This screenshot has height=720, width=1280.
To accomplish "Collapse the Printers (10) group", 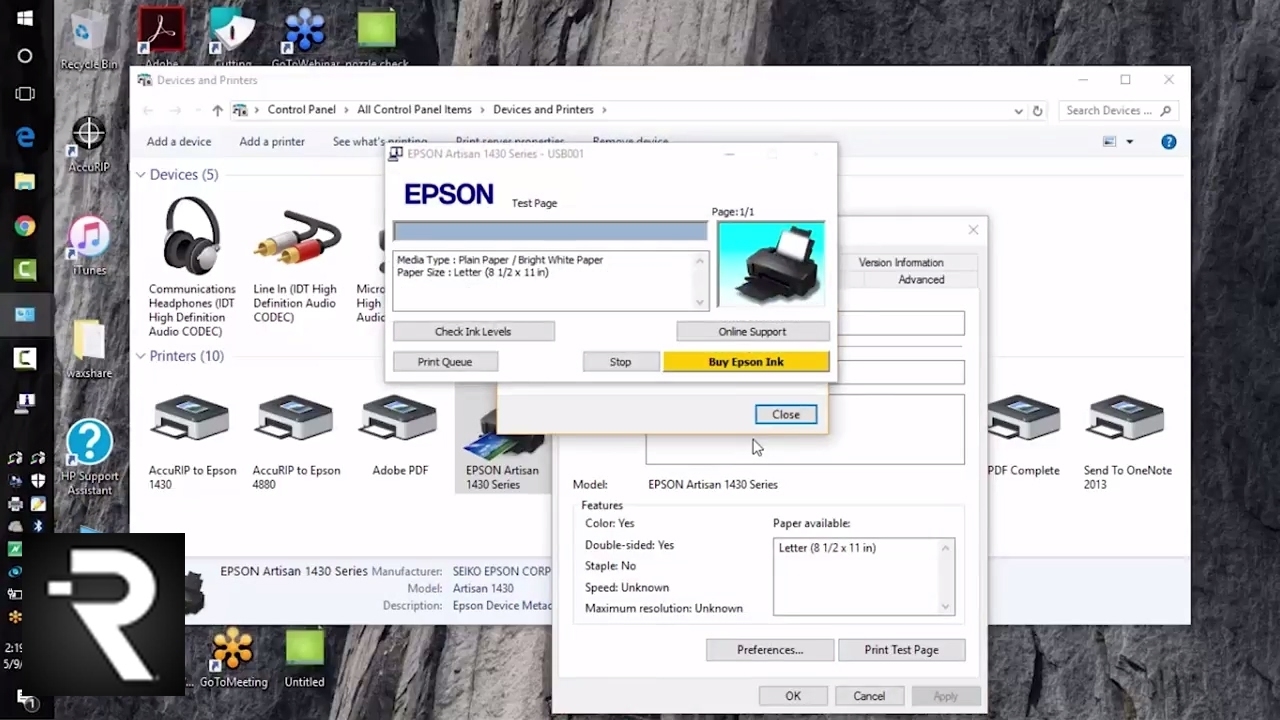I will 141,356.
